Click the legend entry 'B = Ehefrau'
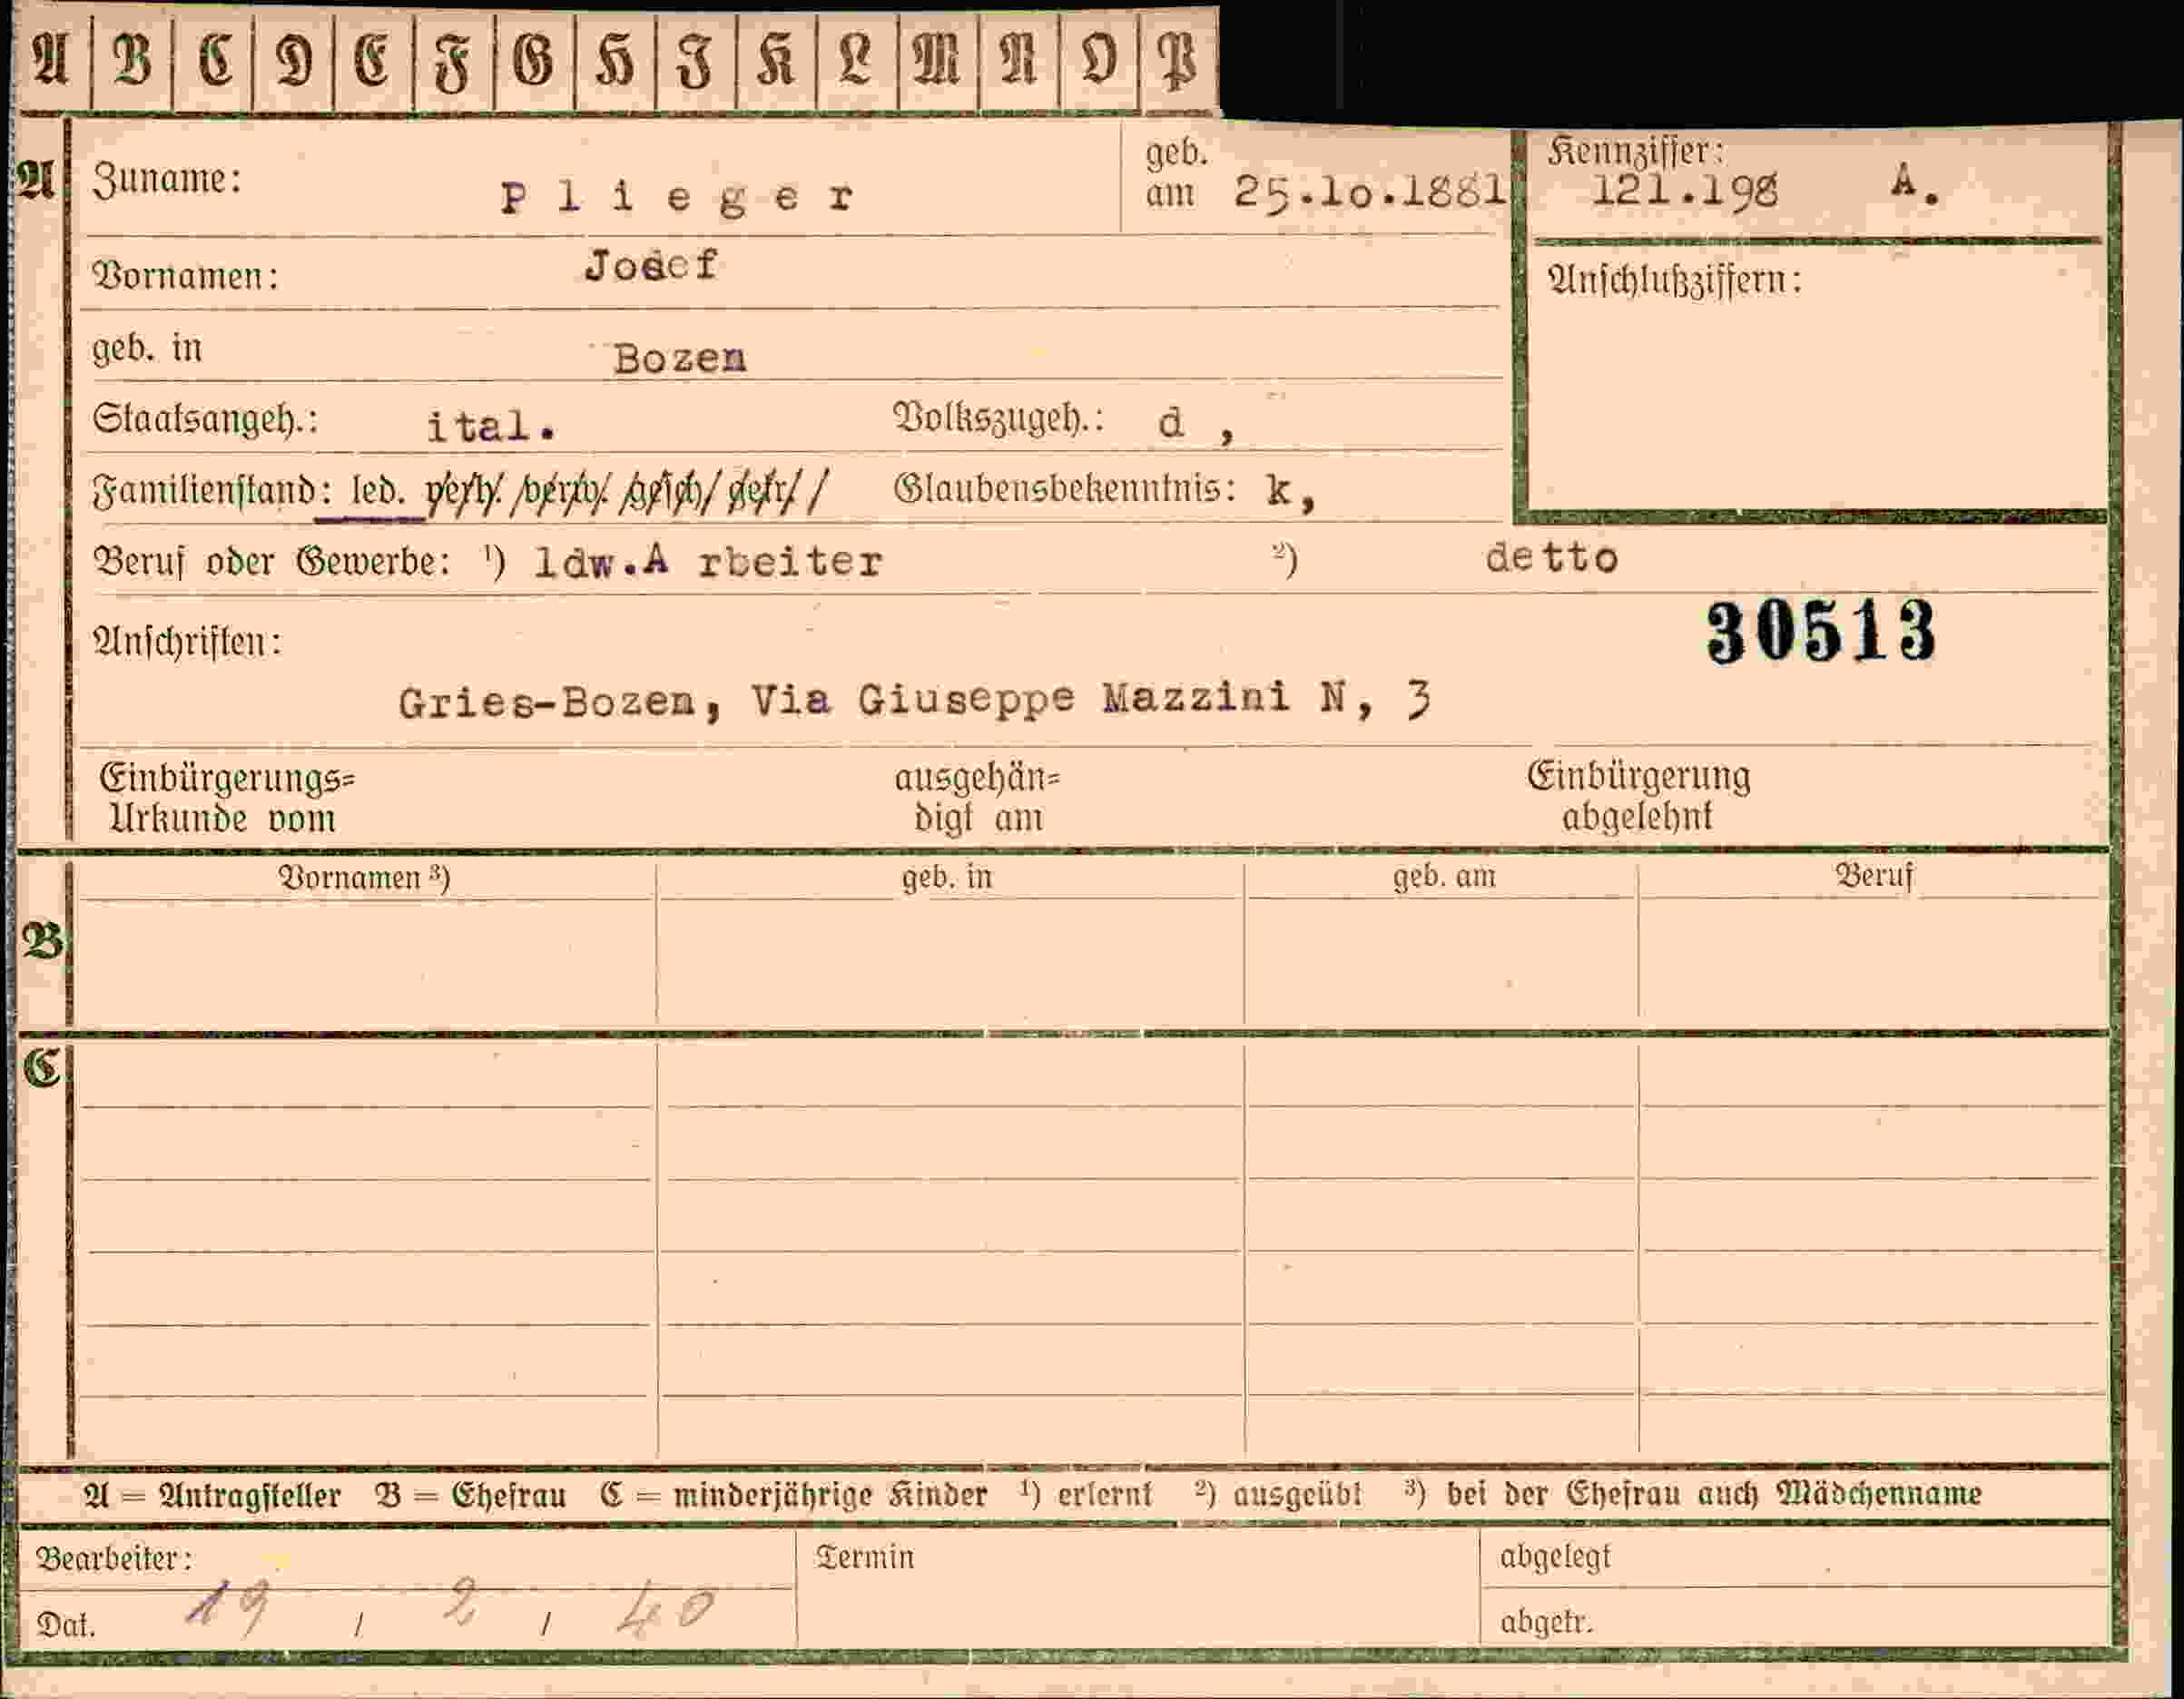Image resolution: width=2184 pixels, height=1699 pixels. [470, 1496]
